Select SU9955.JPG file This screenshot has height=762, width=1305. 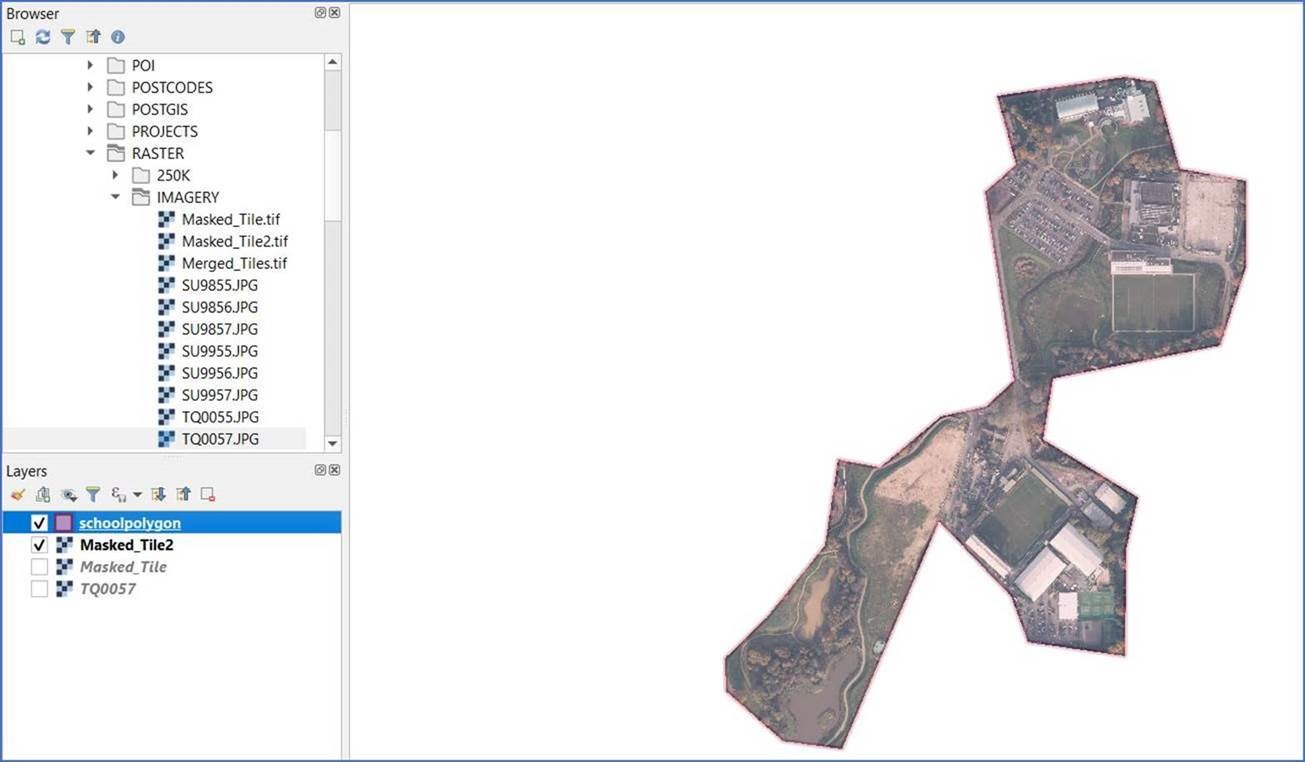(x=220, y=351)
